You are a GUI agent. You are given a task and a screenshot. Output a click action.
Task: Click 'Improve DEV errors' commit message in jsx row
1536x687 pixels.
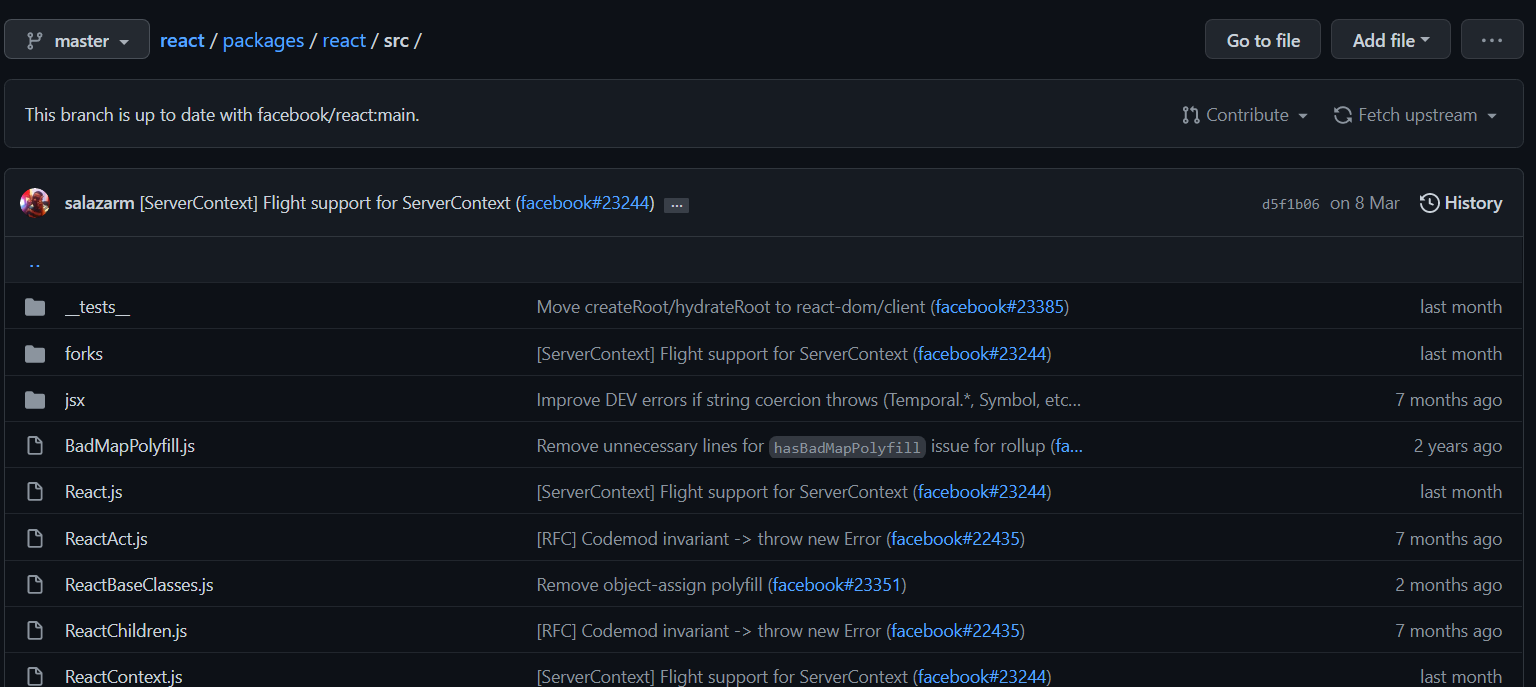[x=809, y=400]
